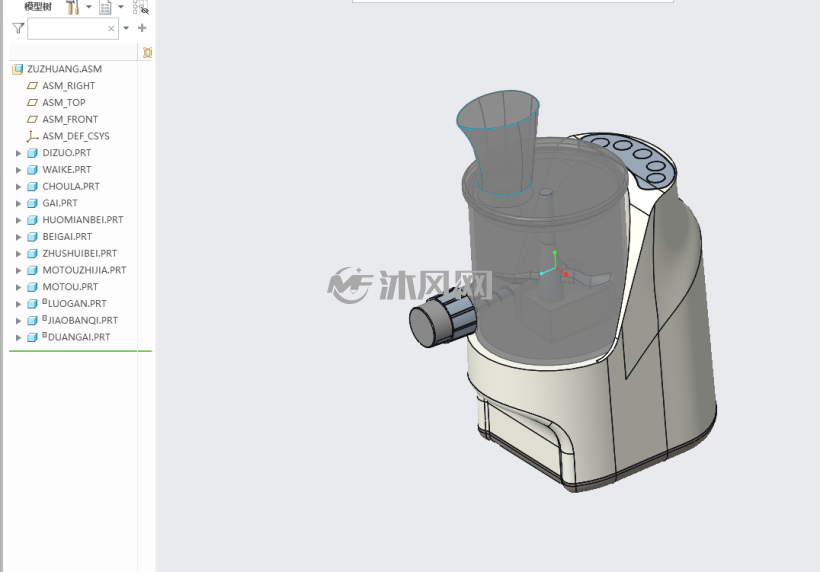Select the ASM_RIGHT datum plane

(69, 86)
